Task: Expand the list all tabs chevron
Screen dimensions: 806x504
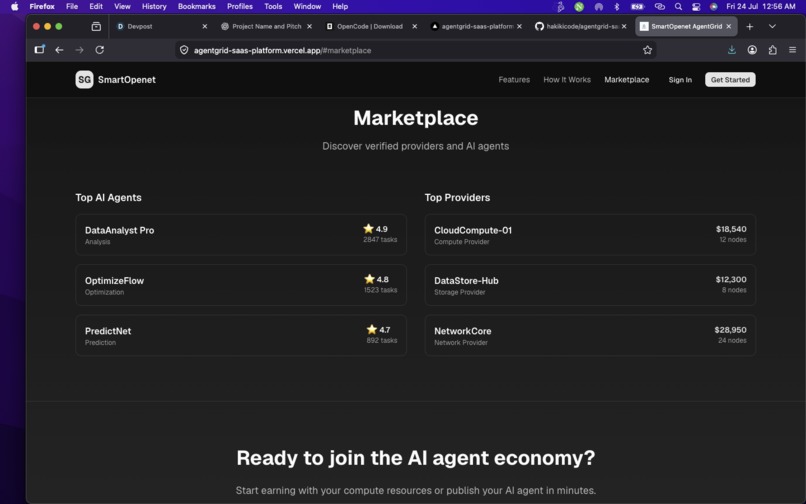Action: point(772,26)
